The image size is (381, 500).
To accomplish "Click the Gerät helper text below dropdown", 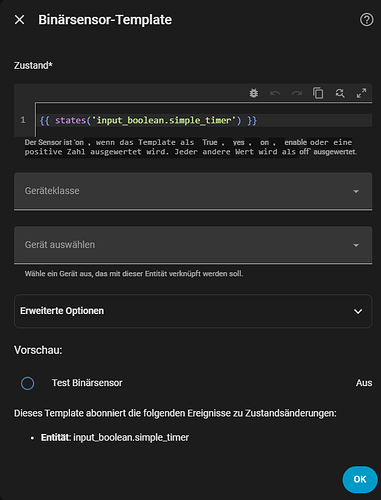I will click(134, 274).
